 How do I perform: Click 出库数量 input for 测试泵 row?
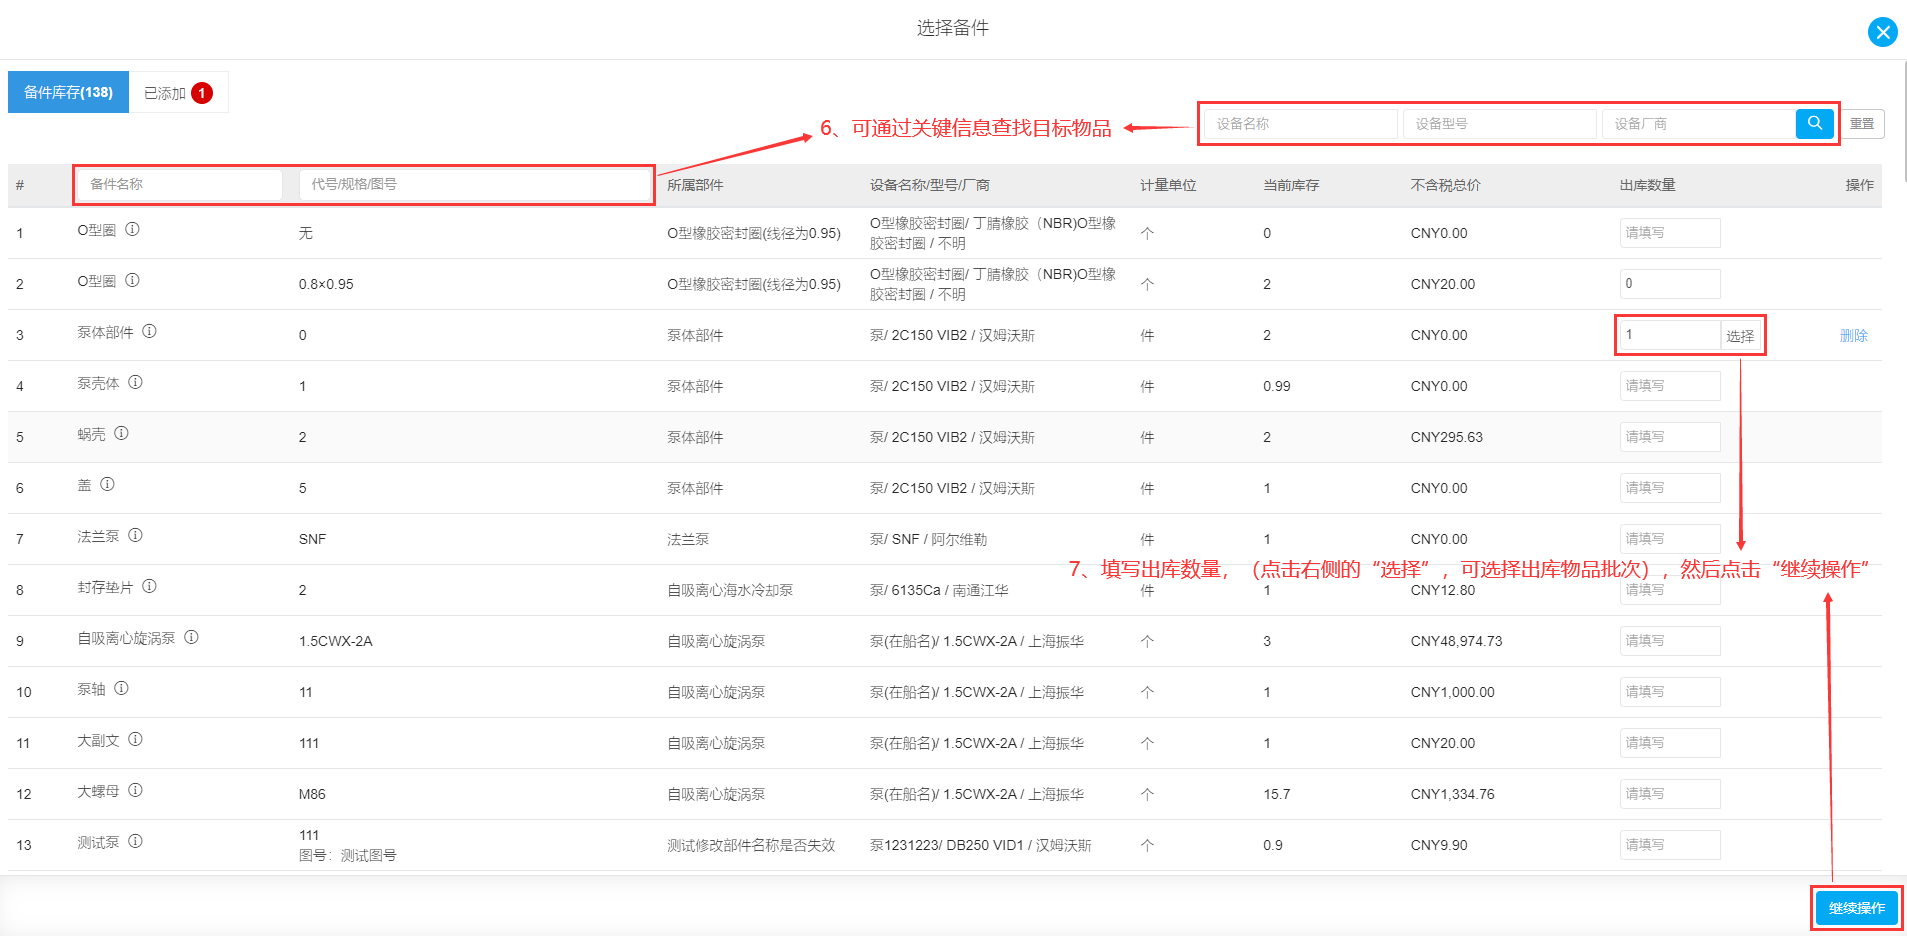click(1670, 845)
